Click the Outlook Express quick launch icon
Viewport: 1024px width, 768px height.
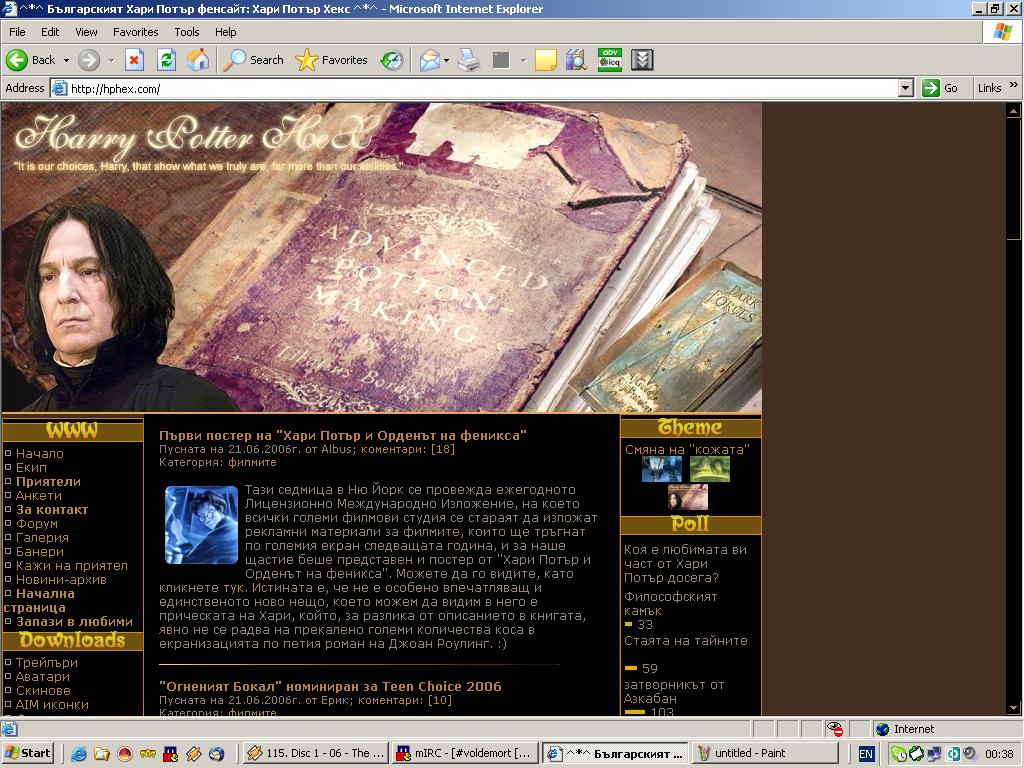(x=217, y=754)
